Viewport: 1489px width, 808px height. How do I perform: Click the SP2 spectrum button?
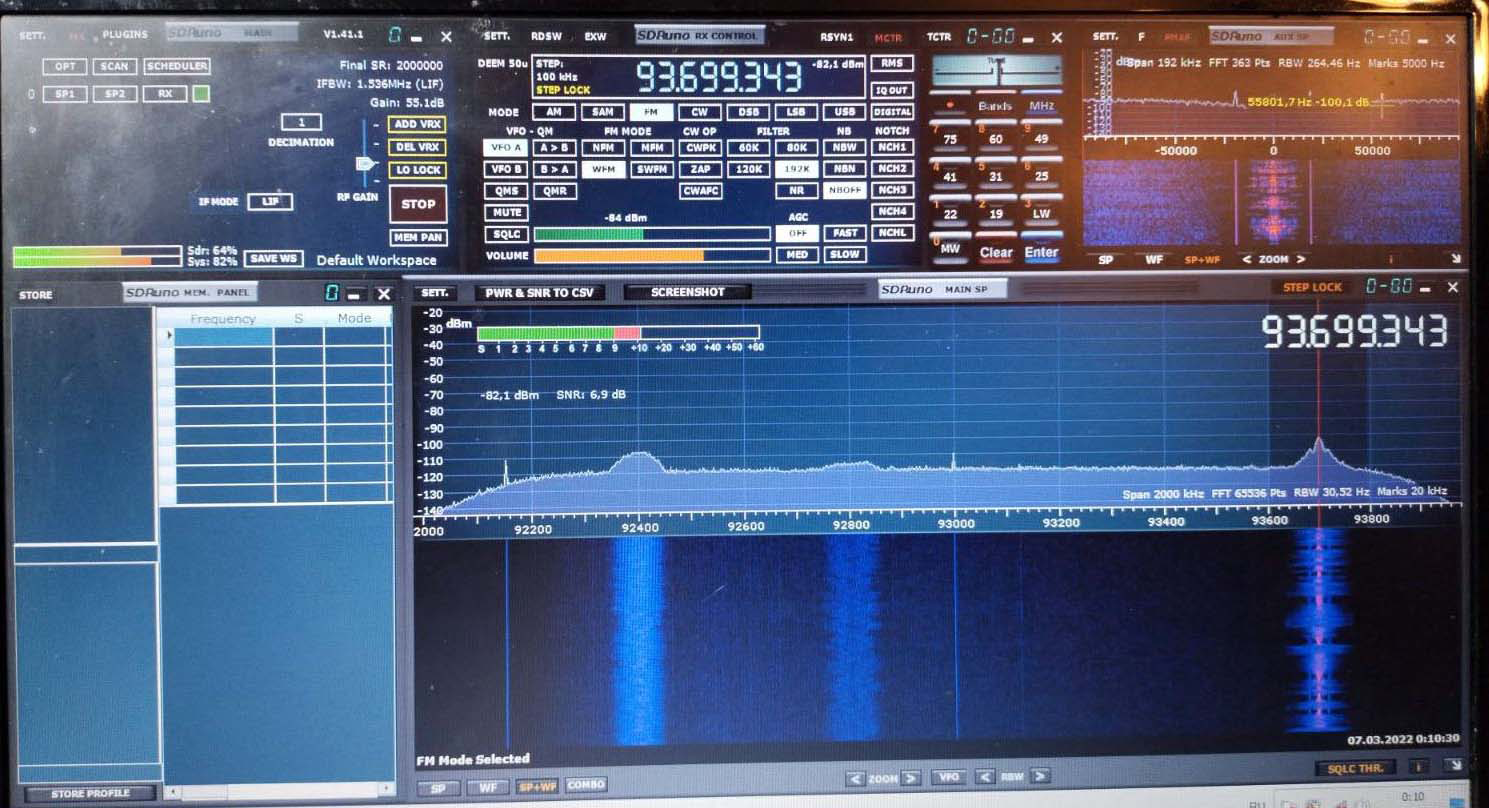(115, 94)
